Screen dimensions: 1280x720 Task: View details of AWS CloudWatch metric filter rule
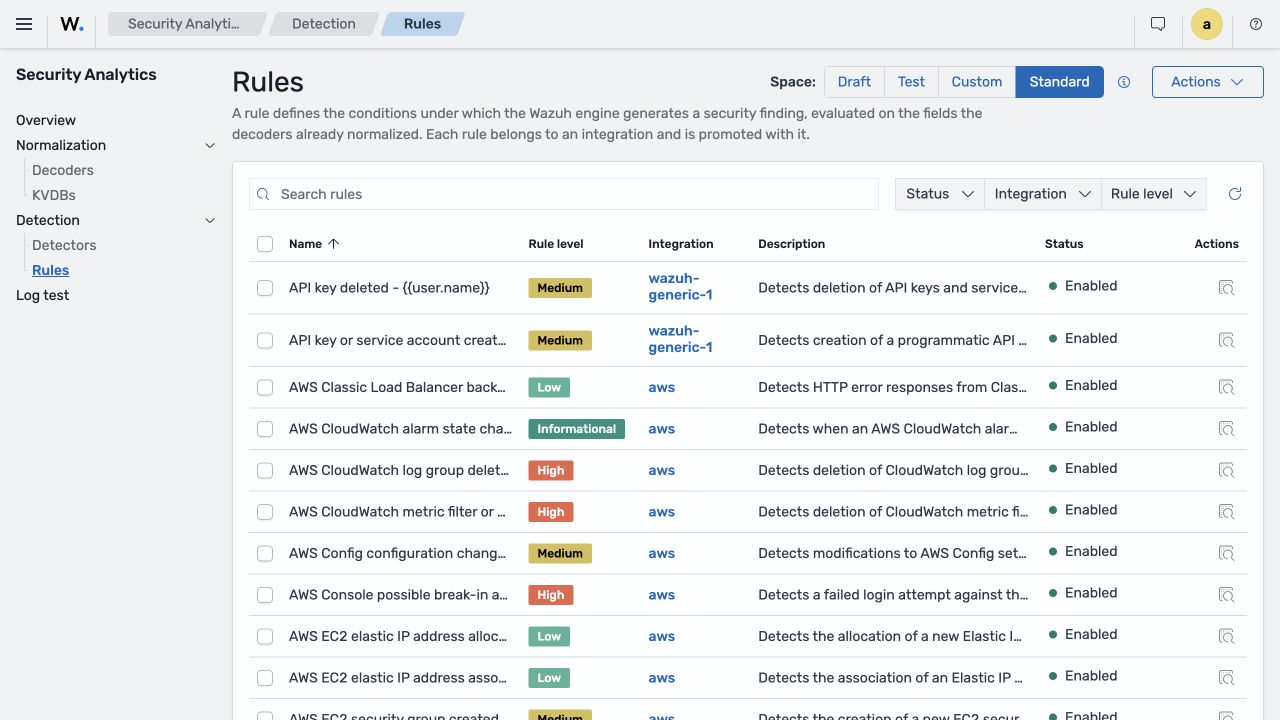point(1226,512)
